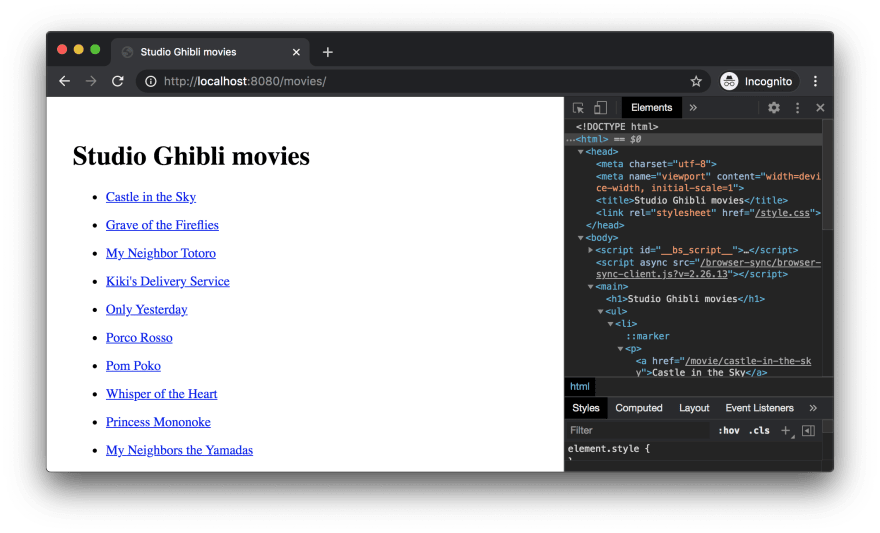Open the Castle in the Sky link
Image resolution: width=880 pixels, height=533 pixels.
[150, 197]
